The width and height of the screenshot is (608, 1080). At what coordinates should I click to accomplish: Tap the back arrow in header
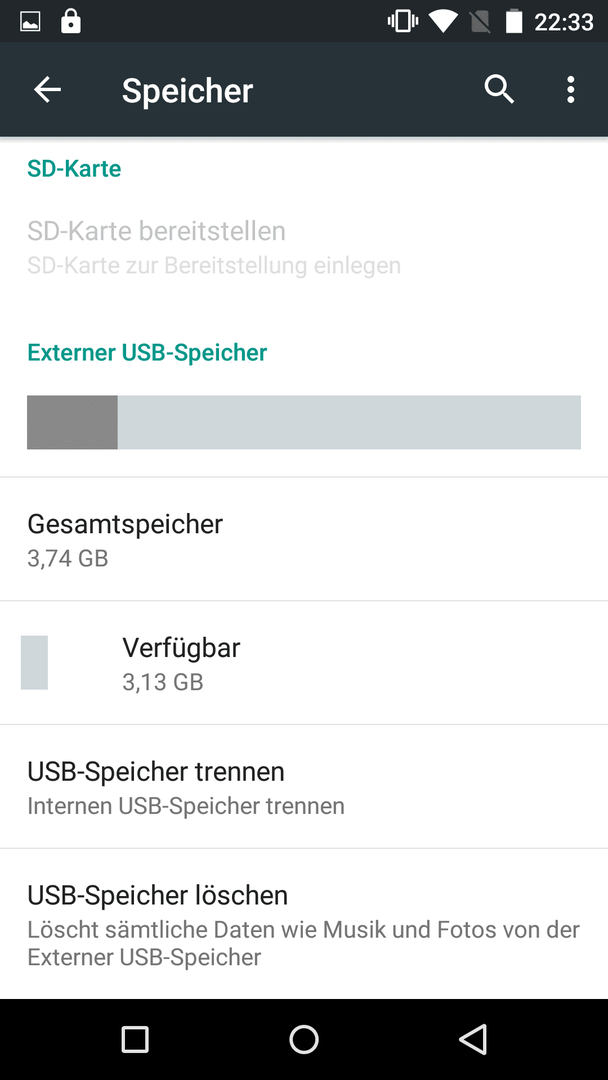click(48, 90)
